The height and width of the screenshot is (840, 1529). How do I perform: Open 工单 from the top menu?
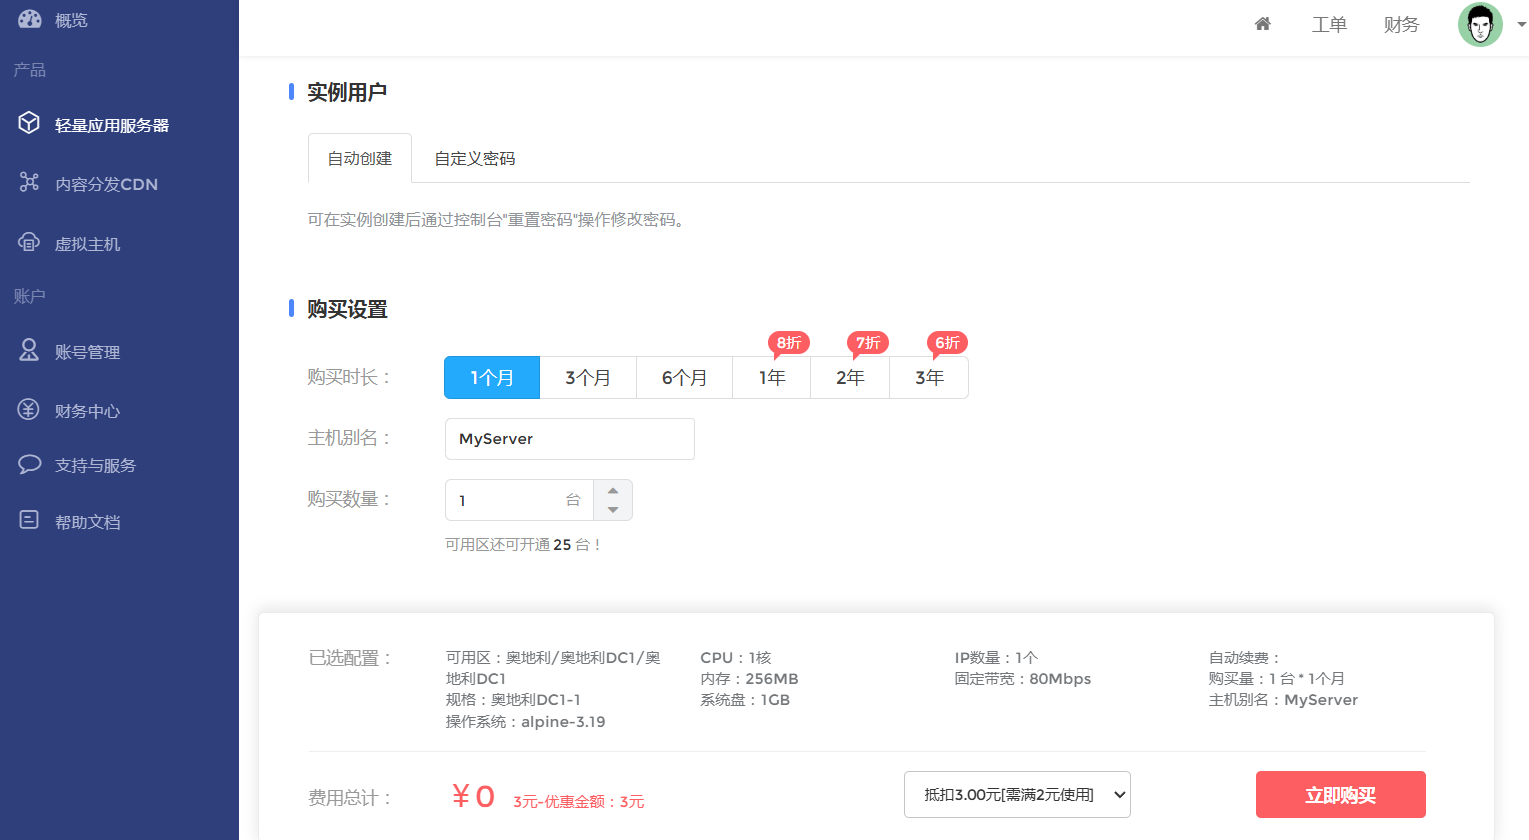click(1329, 24)
